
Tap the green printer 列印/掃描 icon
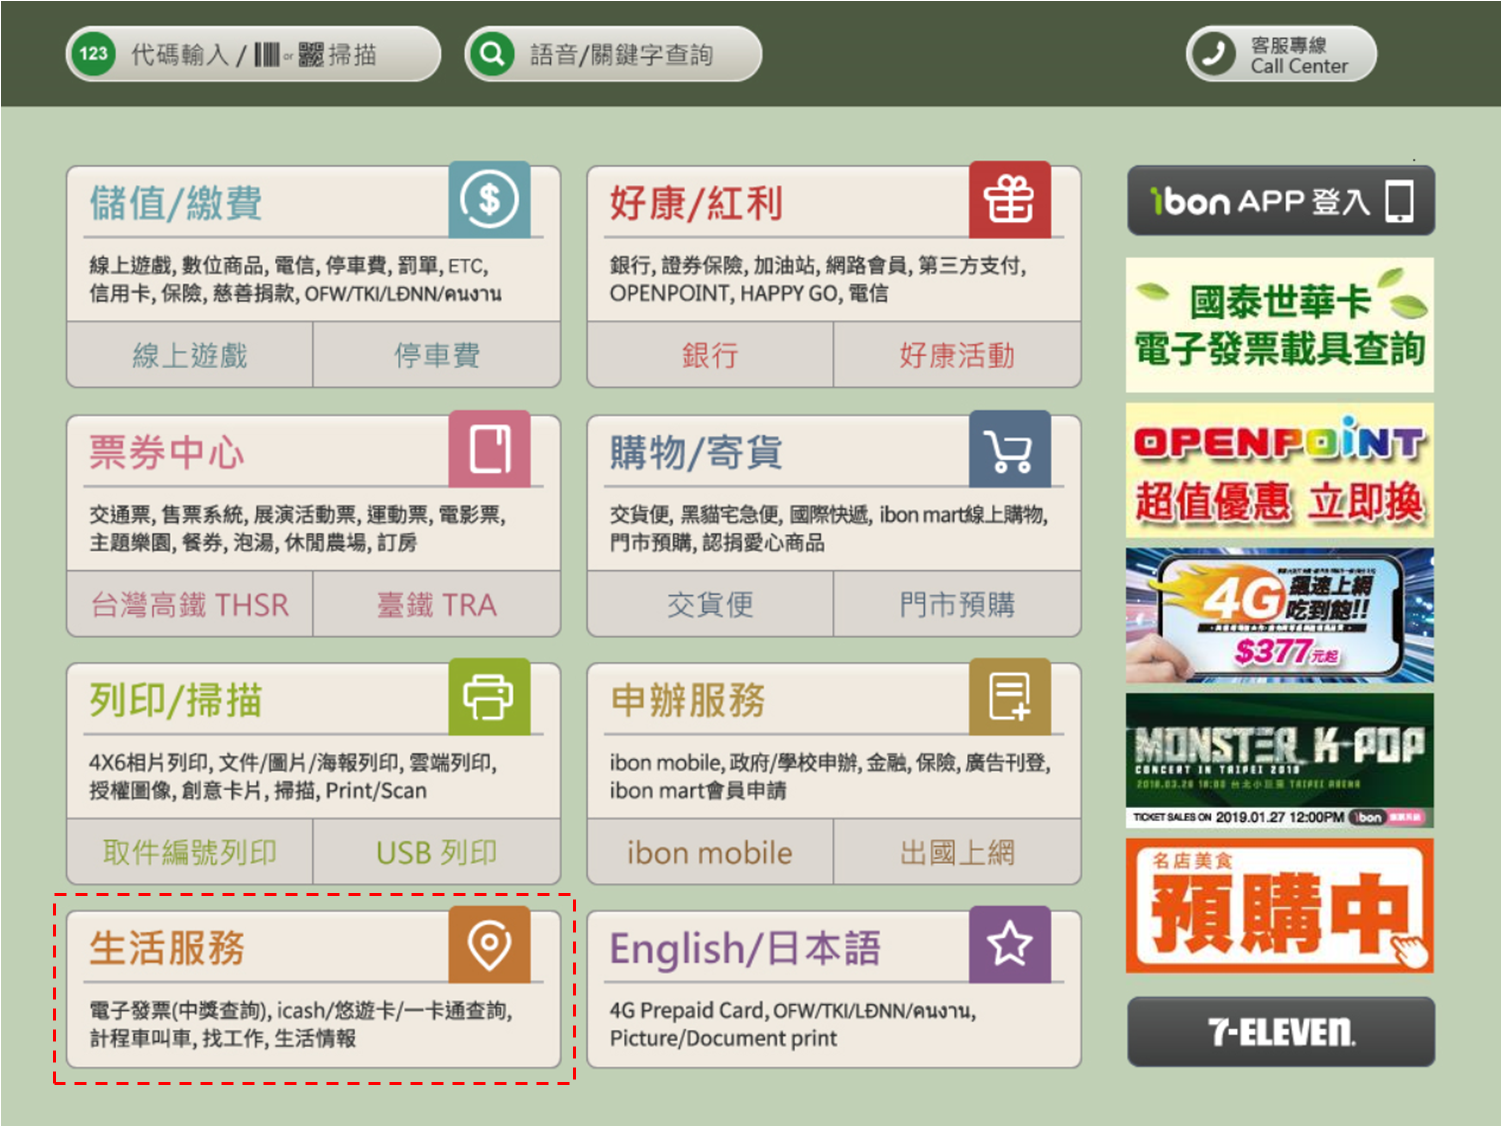click(x=489, y=696)
